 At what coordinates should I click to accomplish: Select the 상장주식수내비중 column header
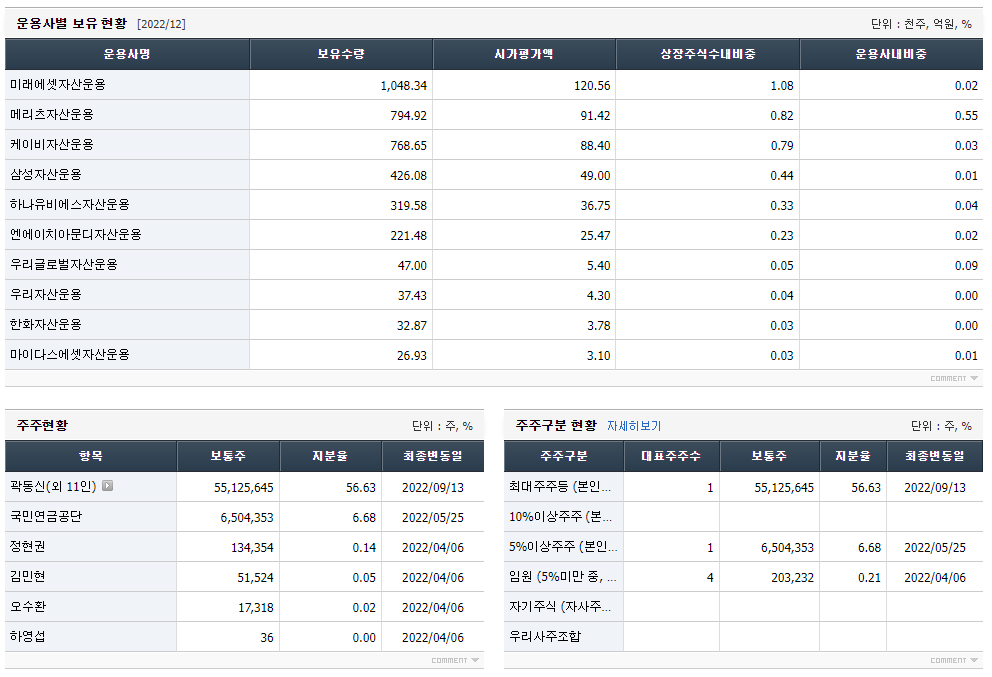tap(708, 54)
